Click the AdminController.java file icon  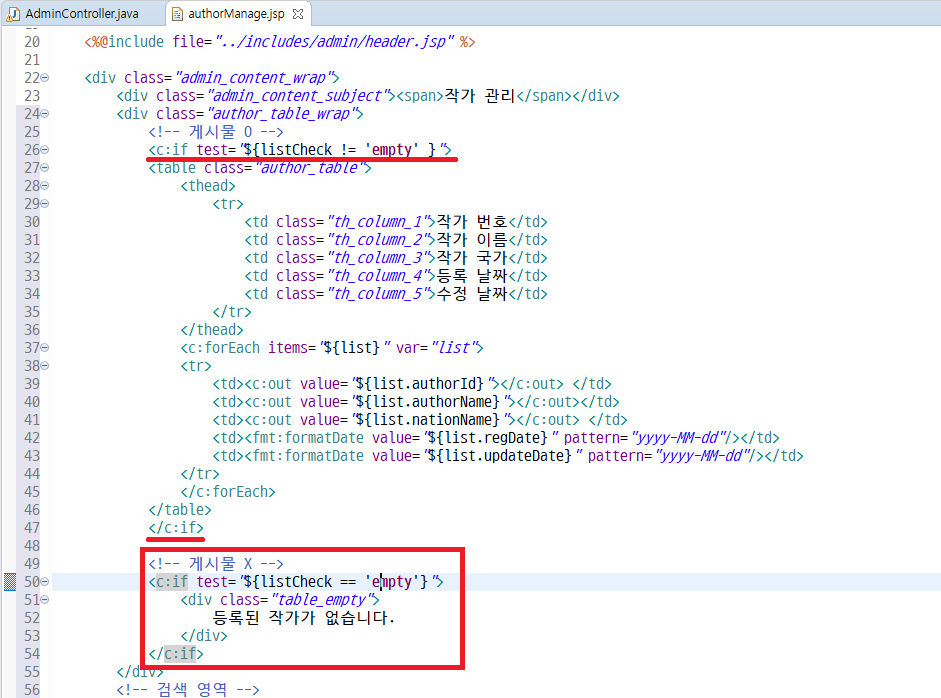click(13, 14)
